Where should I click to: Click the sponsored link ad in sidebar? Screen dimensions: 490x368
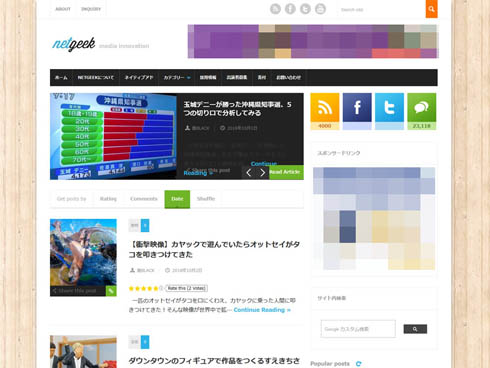pyautogui.click(x=374, y=218)
